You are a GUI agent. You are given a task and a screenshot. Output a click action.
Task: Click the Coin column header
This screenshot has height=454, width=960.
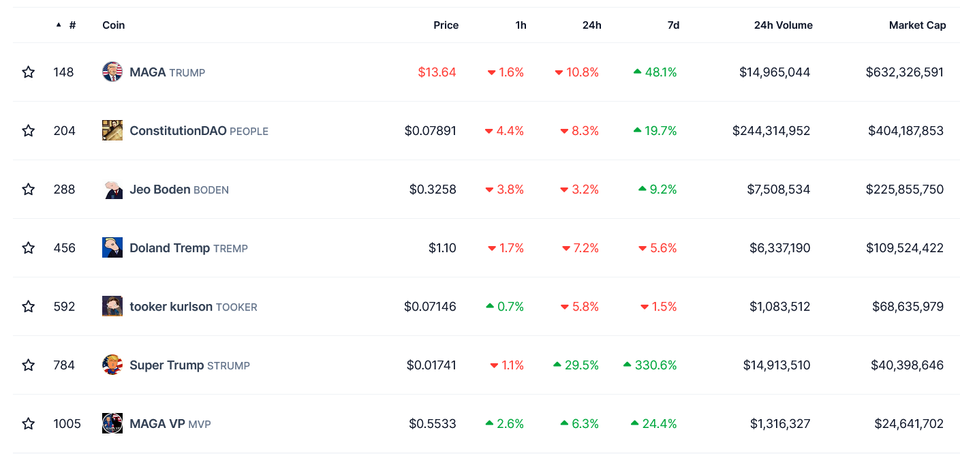coord(114,25)
